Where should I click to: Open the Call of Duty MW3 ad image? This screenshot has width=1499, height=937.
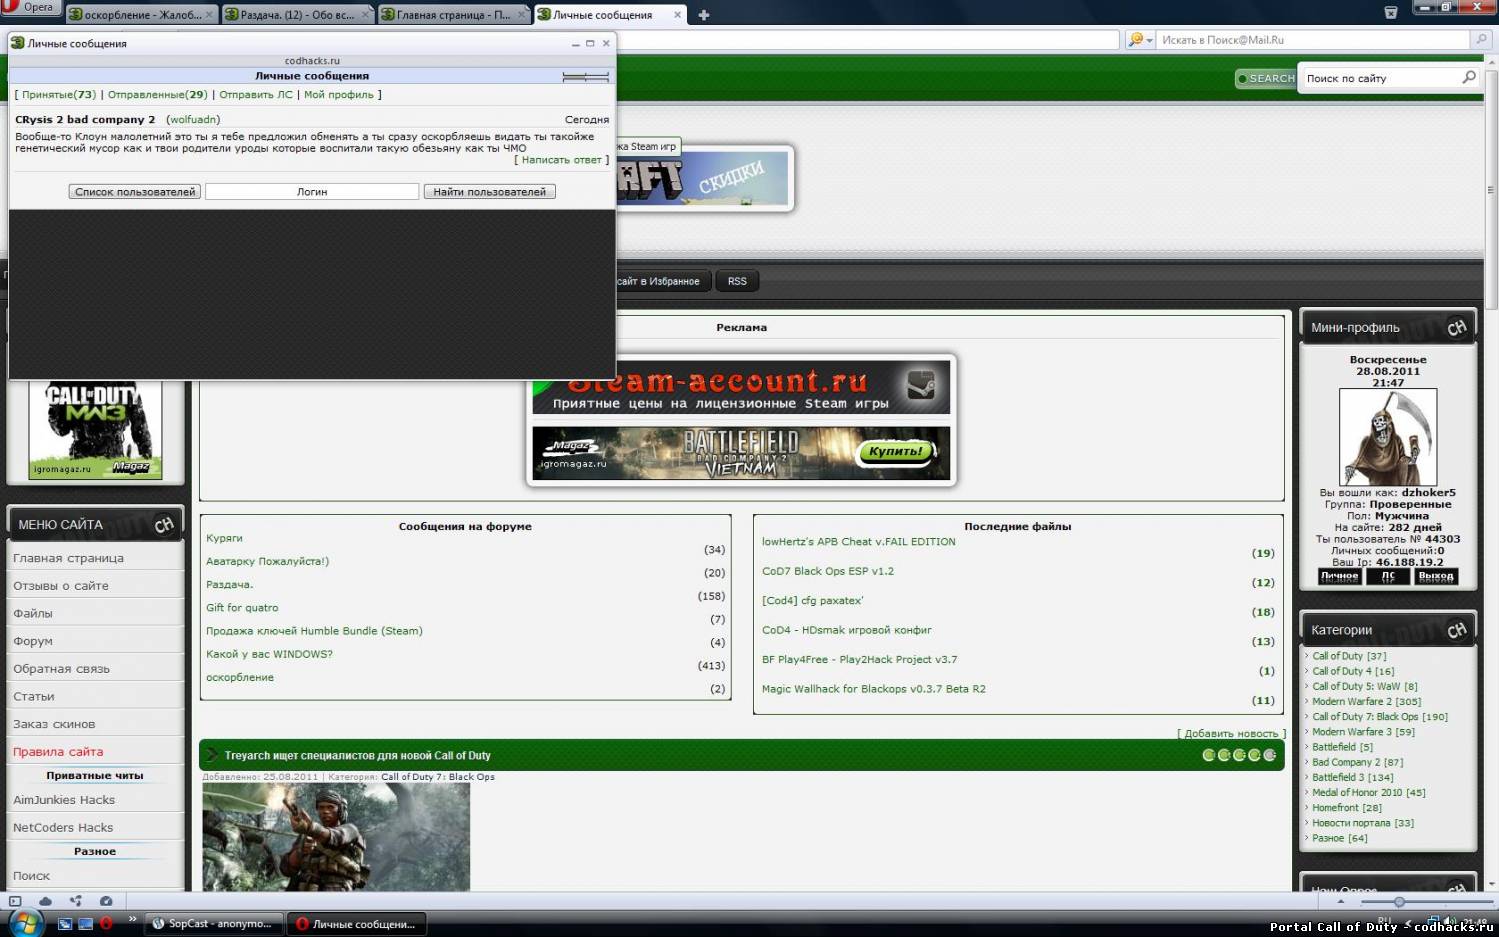pos(95,430)
